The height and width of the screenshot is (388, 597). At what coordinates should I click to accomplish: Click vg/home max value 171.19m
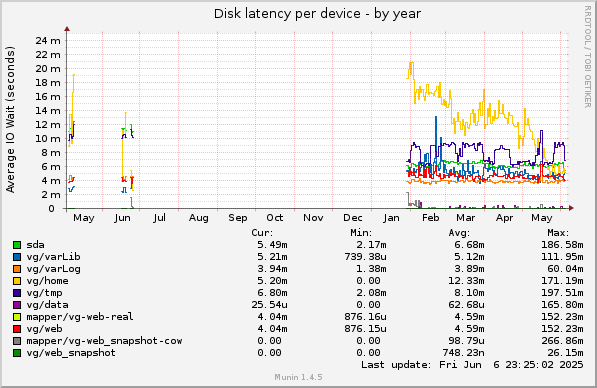point(562,281)
